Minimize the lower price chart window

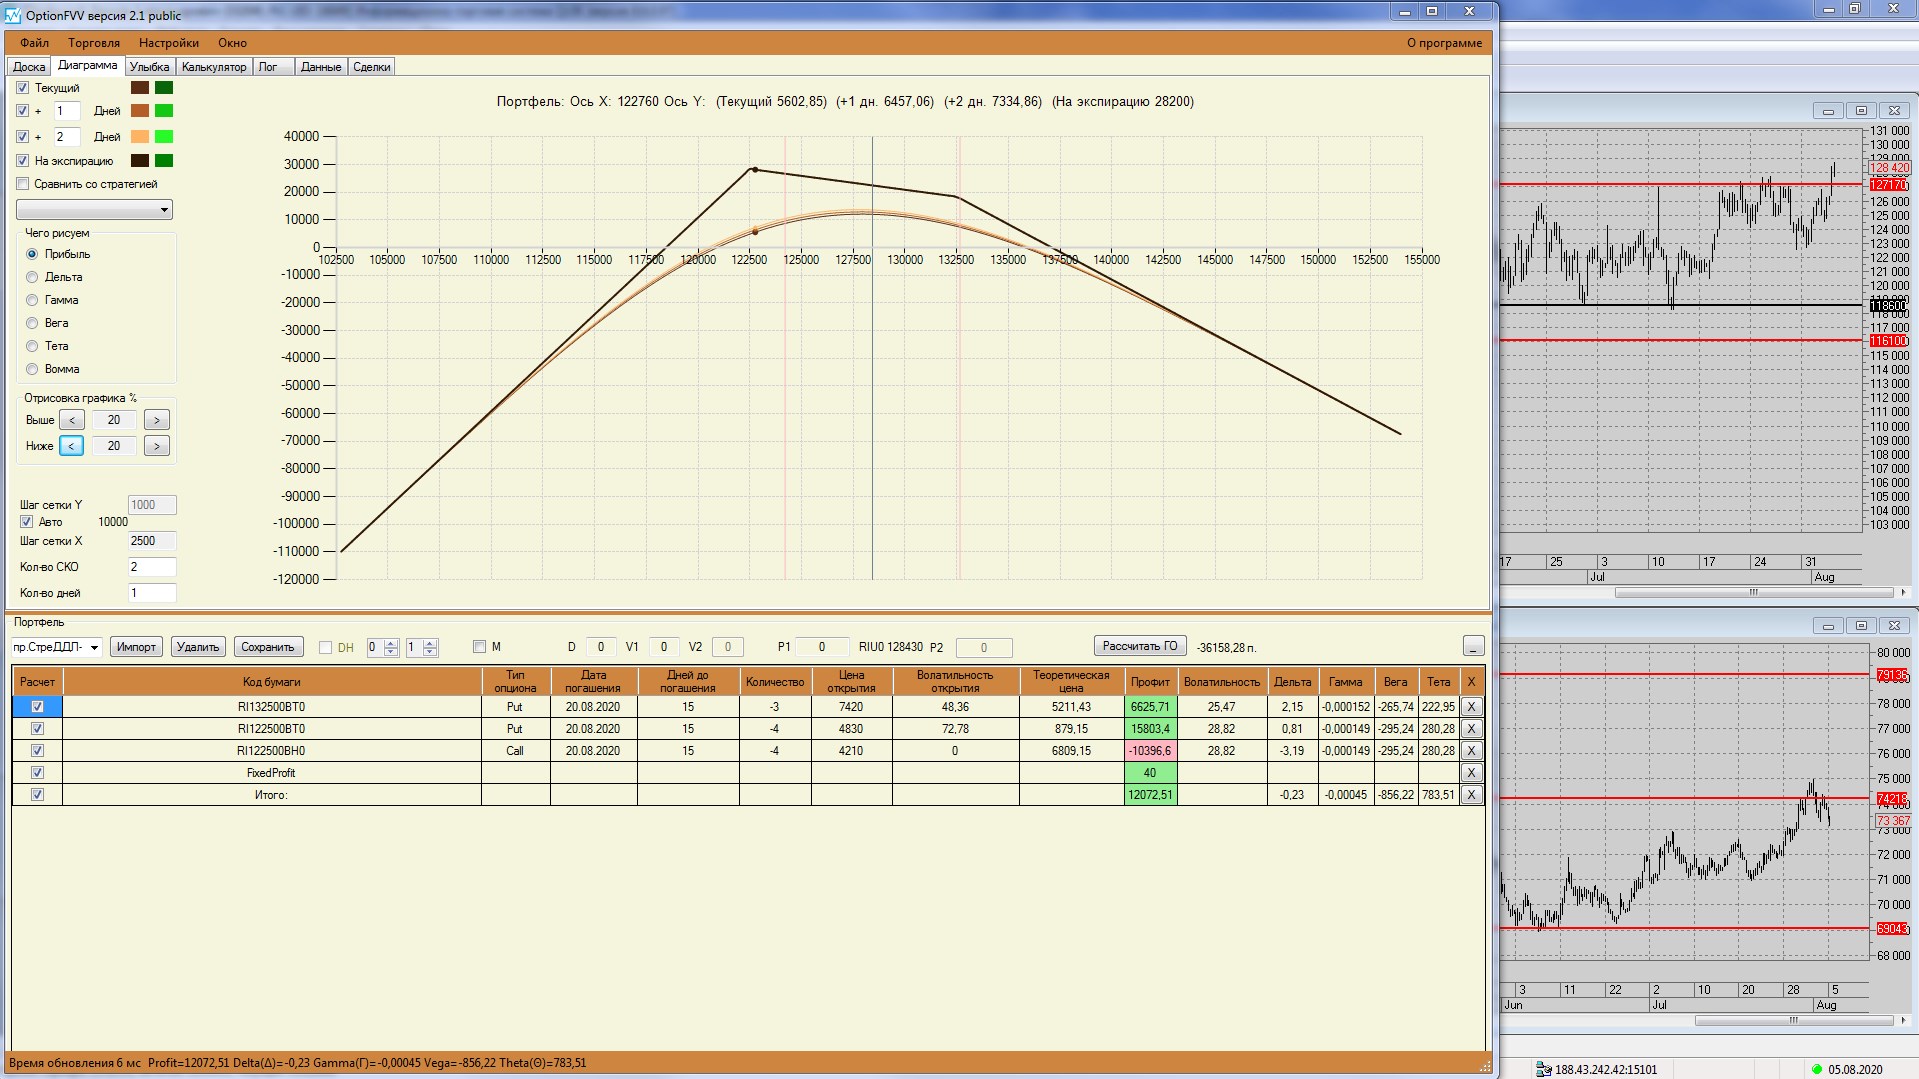click(1828, 626)
